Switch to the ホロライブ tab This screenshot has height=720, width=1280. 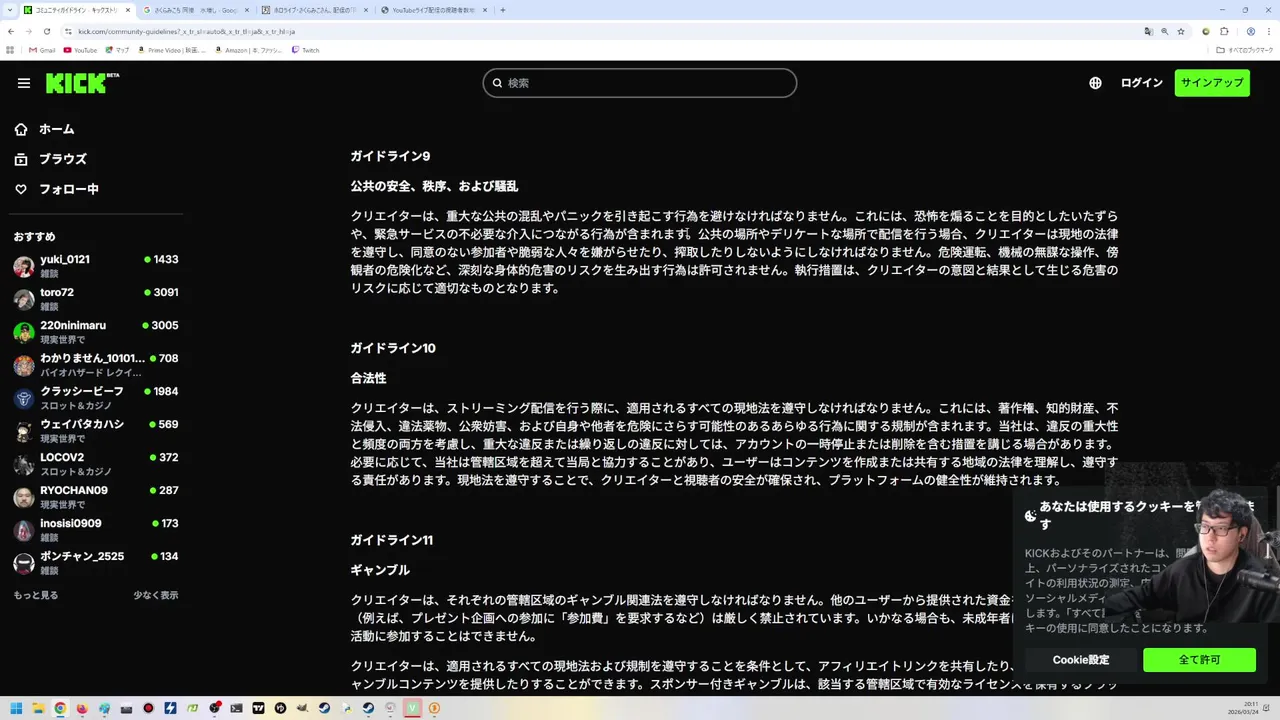pos(313,10)
